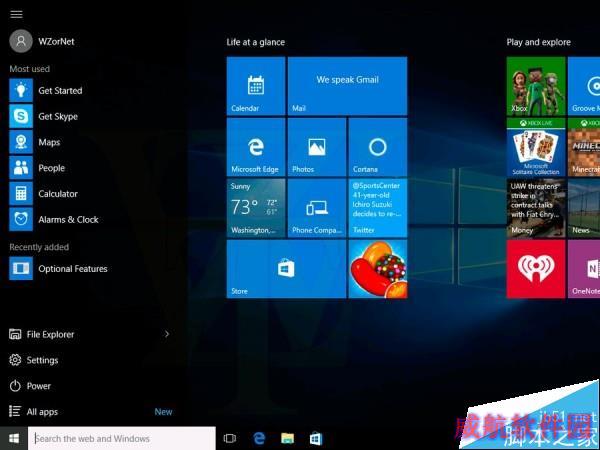The width and height of the screenshot is (600, 450).
Task: Open the Groove Music tile
Action: coord(584,86)
